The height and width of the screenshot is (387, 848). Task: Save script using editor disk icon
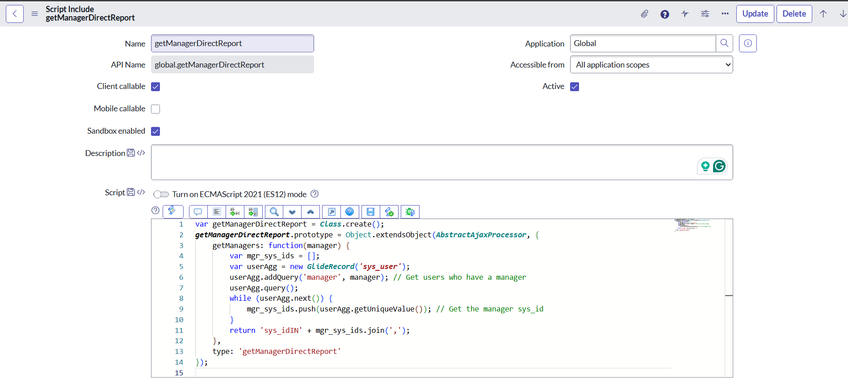pyautogui.click(x=371, y=211)
